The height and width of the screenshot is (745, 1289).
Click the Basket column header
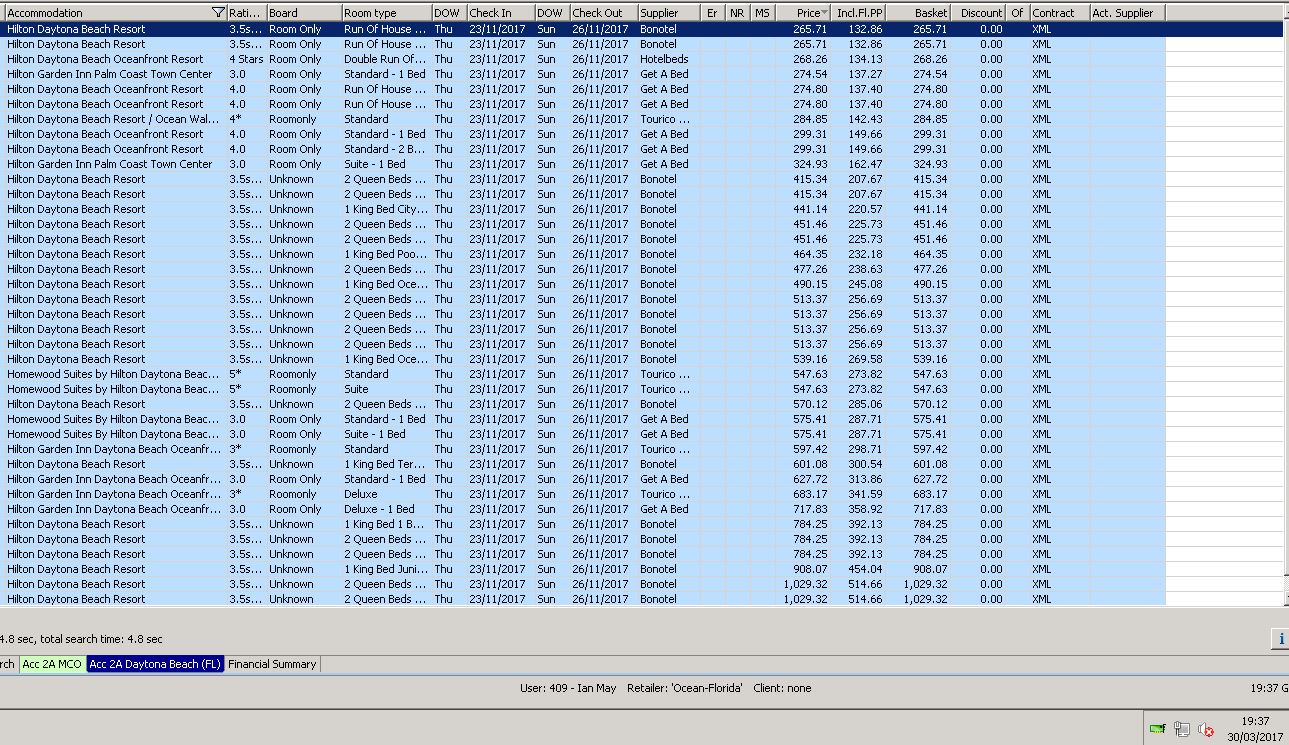pos(918,13)
